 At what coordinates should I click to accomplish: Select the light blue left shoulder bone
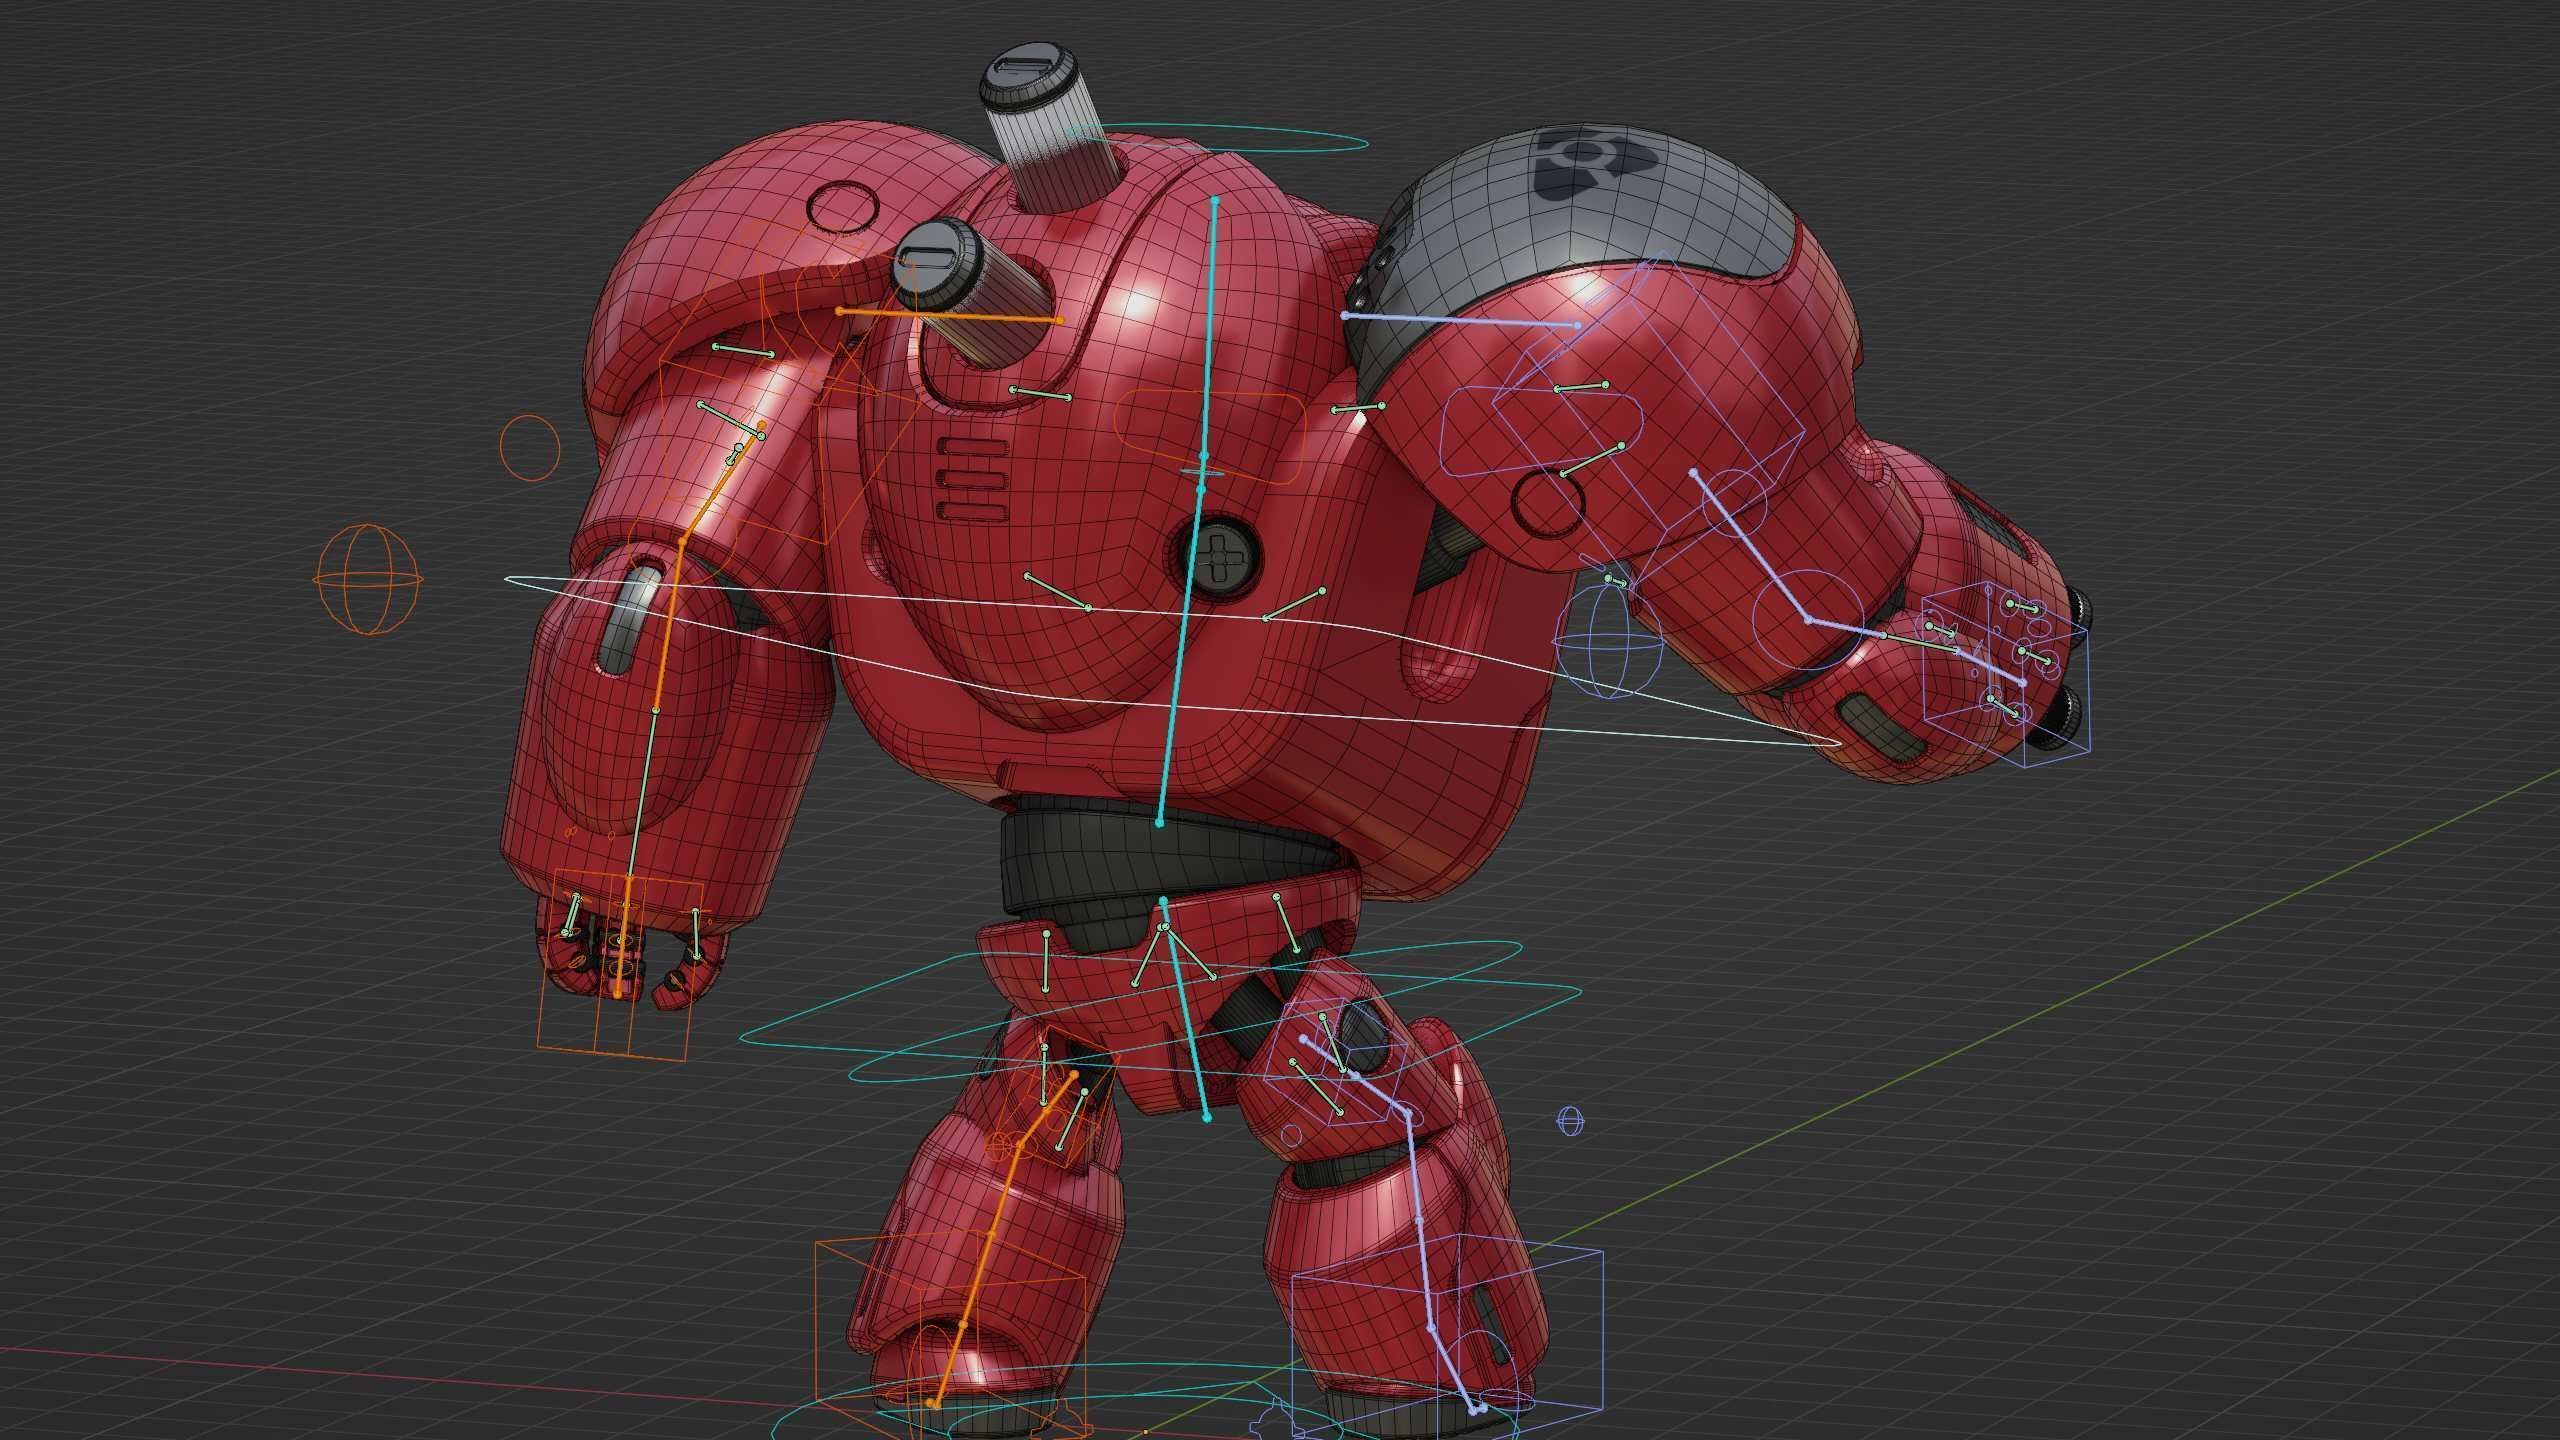(1461, 320)
